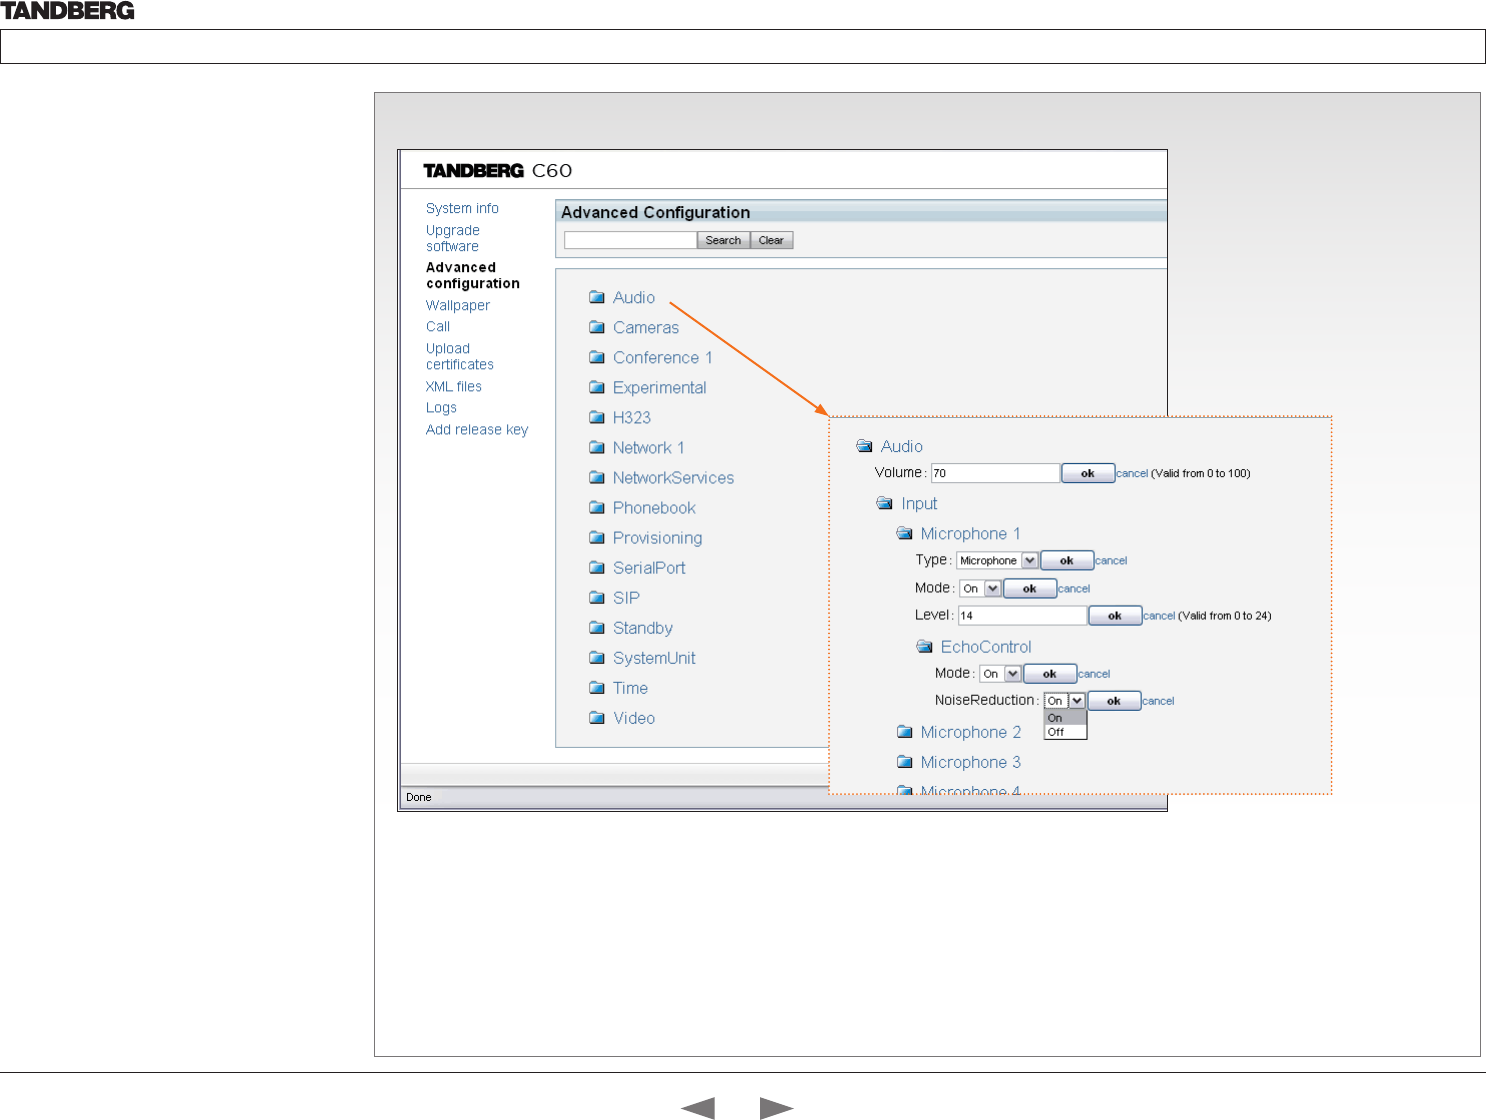Select On in NoiseReduction dropdown list
1486x1120 pixels.
coord(1065,718)
